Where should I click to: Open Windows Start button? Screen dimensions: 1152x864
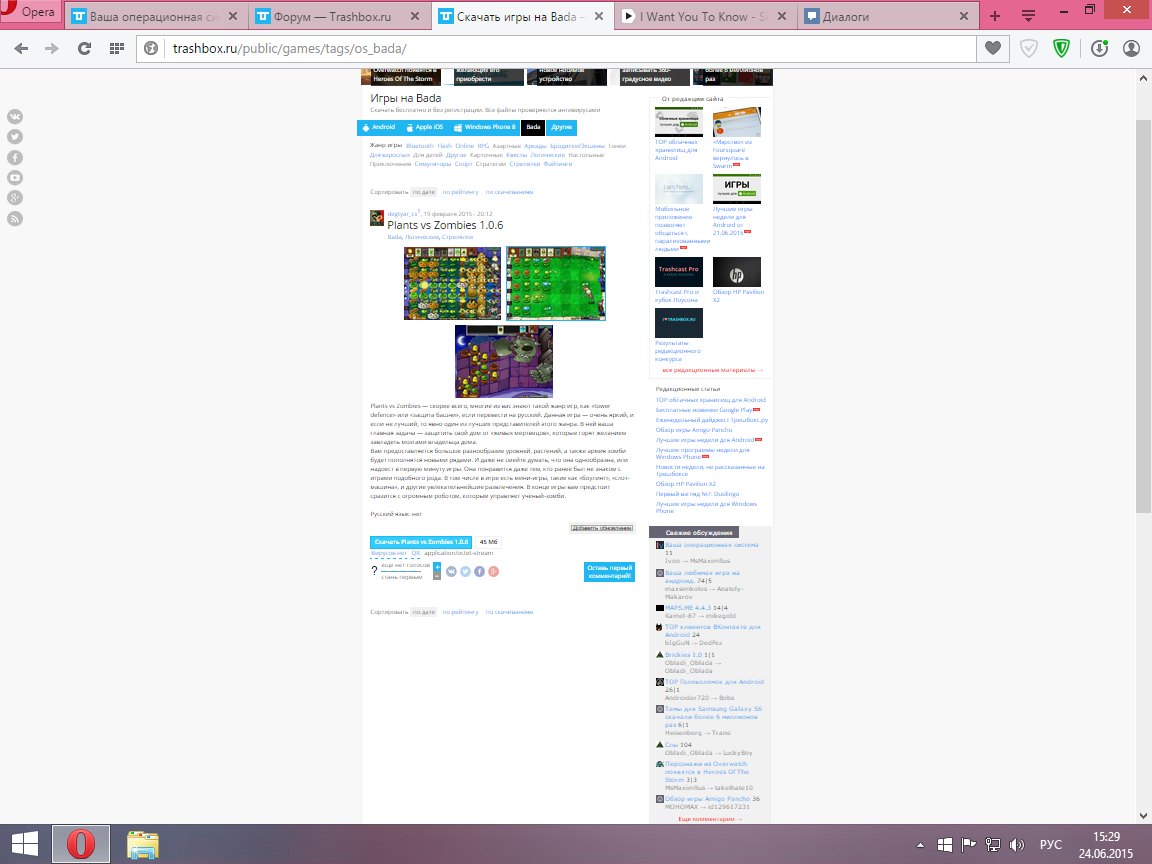pyautogui.click(x=25, y=844)
